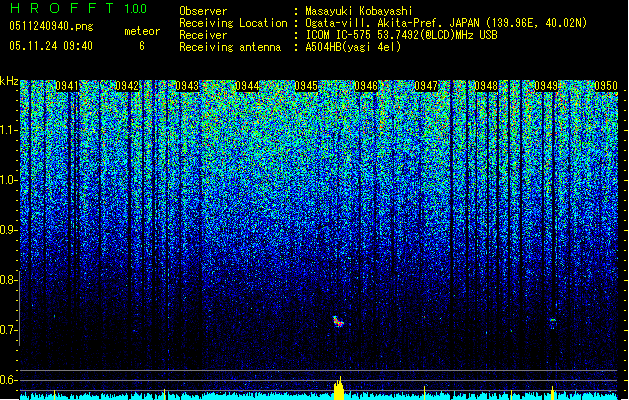The width and height of the screenshot is (629, 400).
Task: Click the meteor count value 6
Action: click(142, 46)
